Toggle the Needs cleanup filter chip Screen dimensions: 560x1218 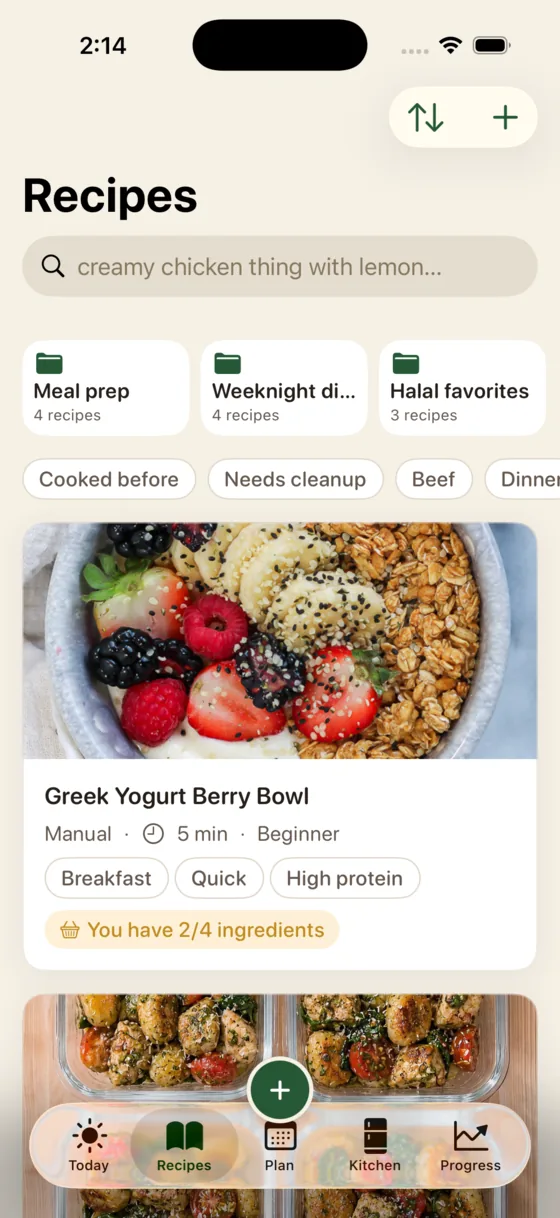(295, 479)
